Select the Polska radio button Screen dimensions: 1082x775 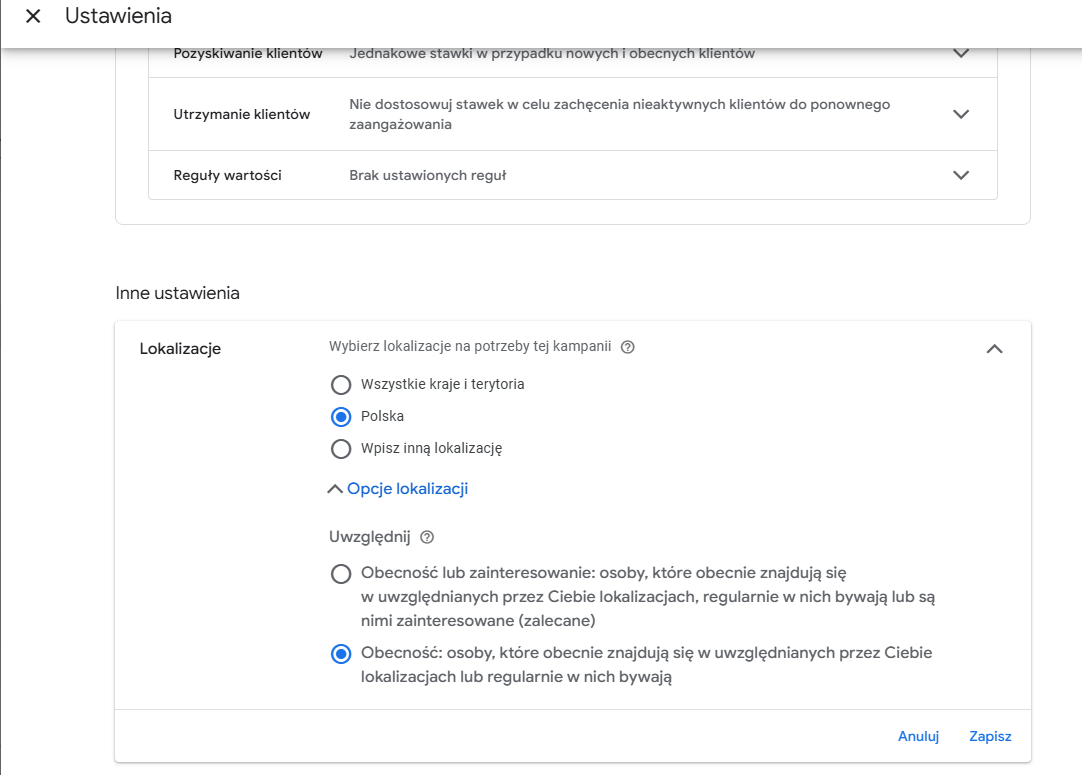point(341,416)
